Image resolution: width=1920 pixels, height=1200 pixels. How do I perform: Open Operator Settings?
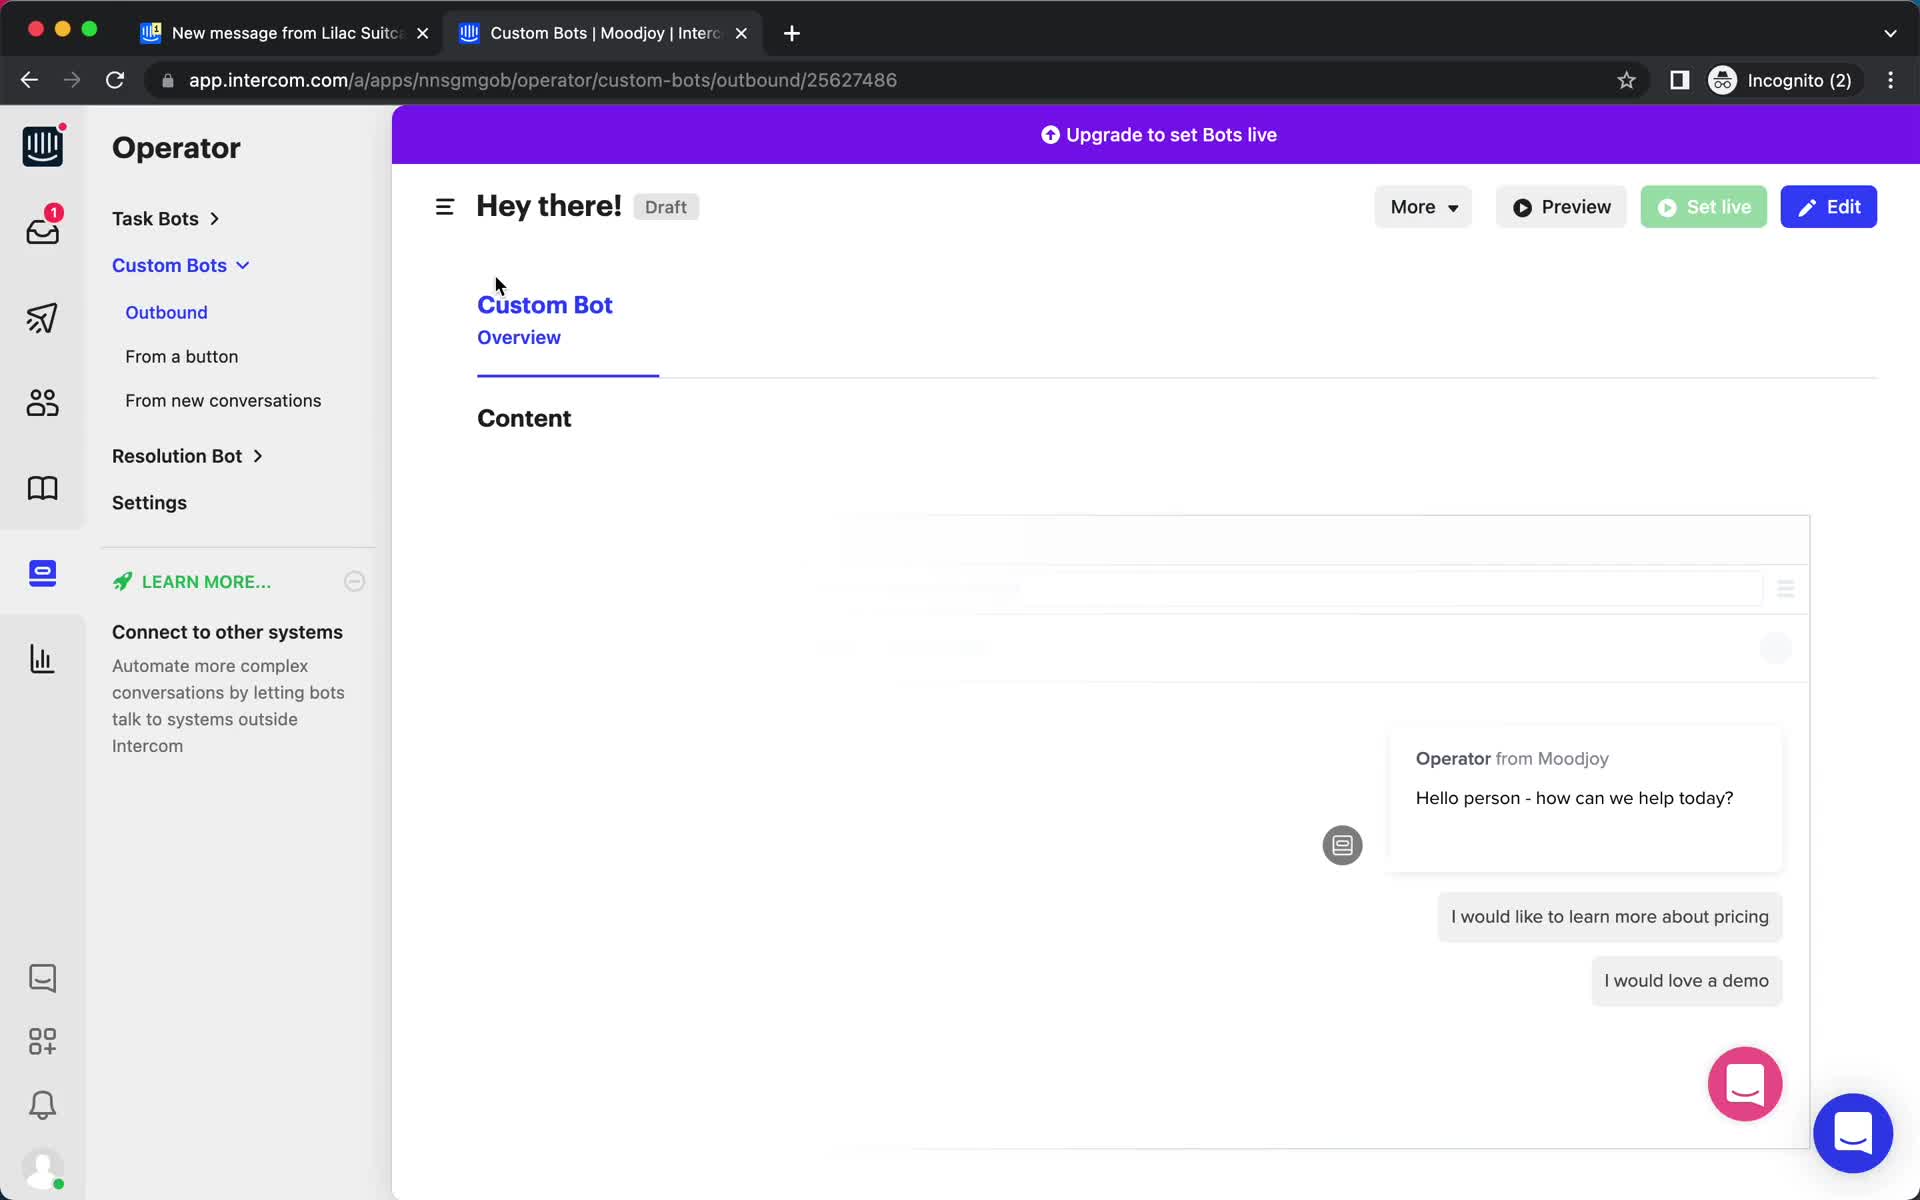(x=149, y=502)
